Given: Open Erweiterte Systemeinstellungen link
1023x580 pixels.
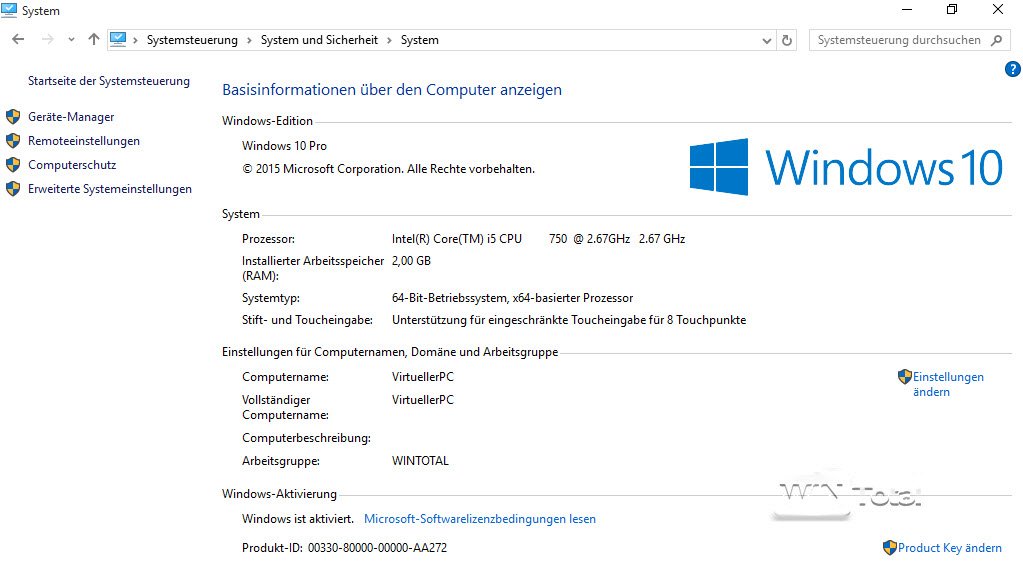Looking at the screenshot, I should [110, 189].
